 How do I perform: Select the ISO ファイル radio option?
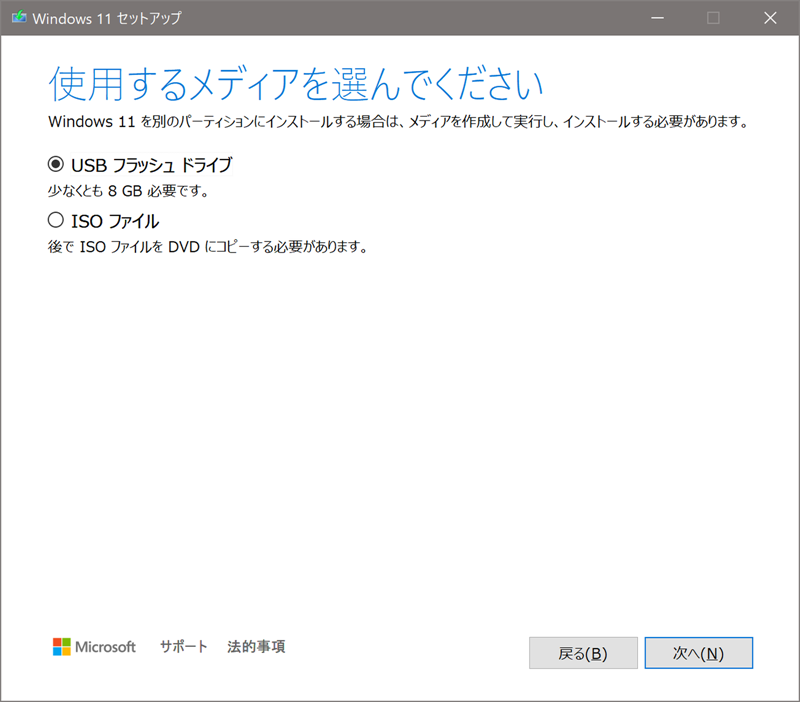56,220
